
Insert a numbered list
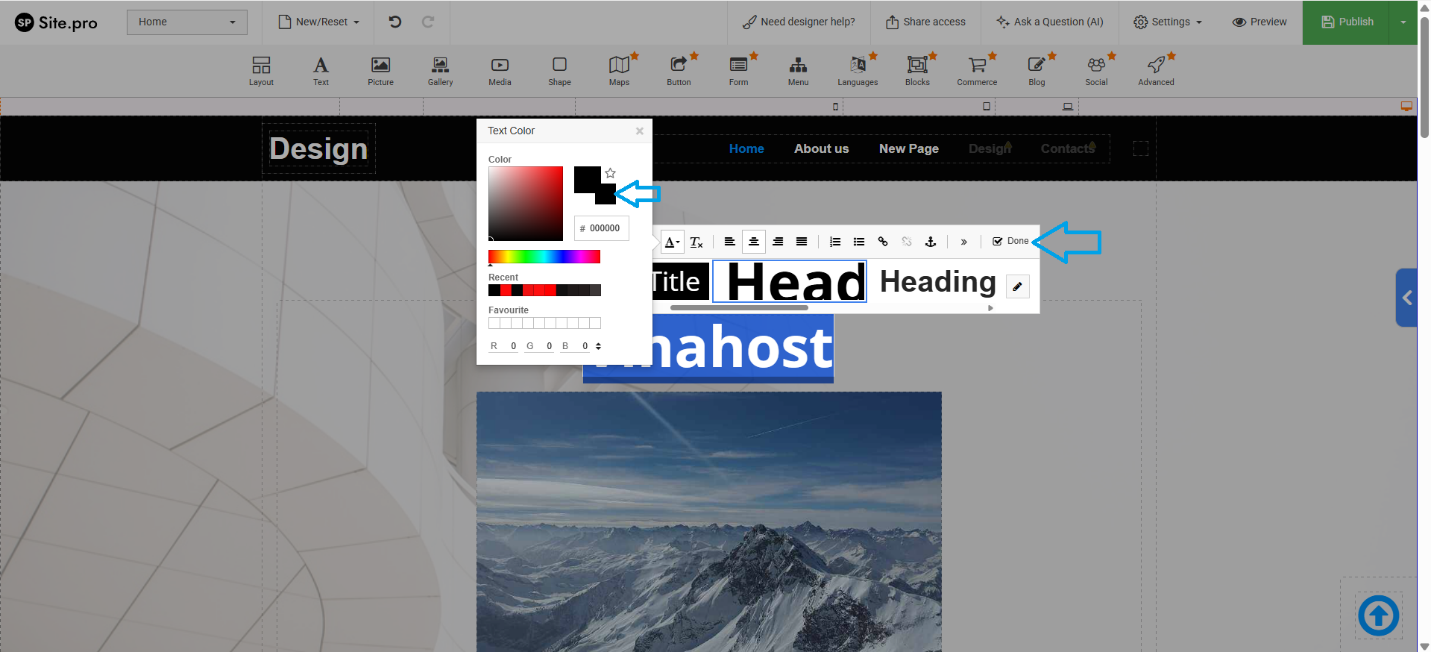(x=835, y=242)
